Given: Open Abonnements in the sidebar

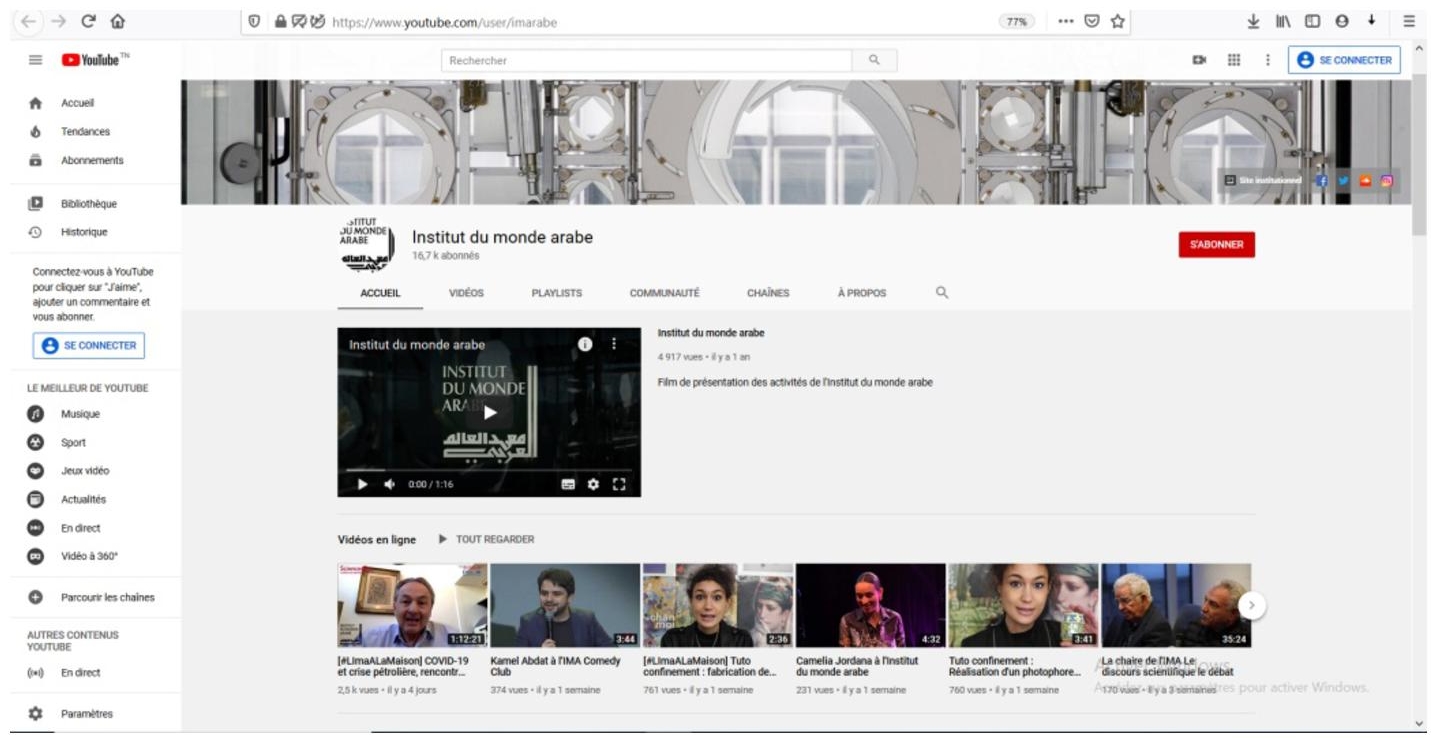Looking at the screenshot, I should coord(92,161).
